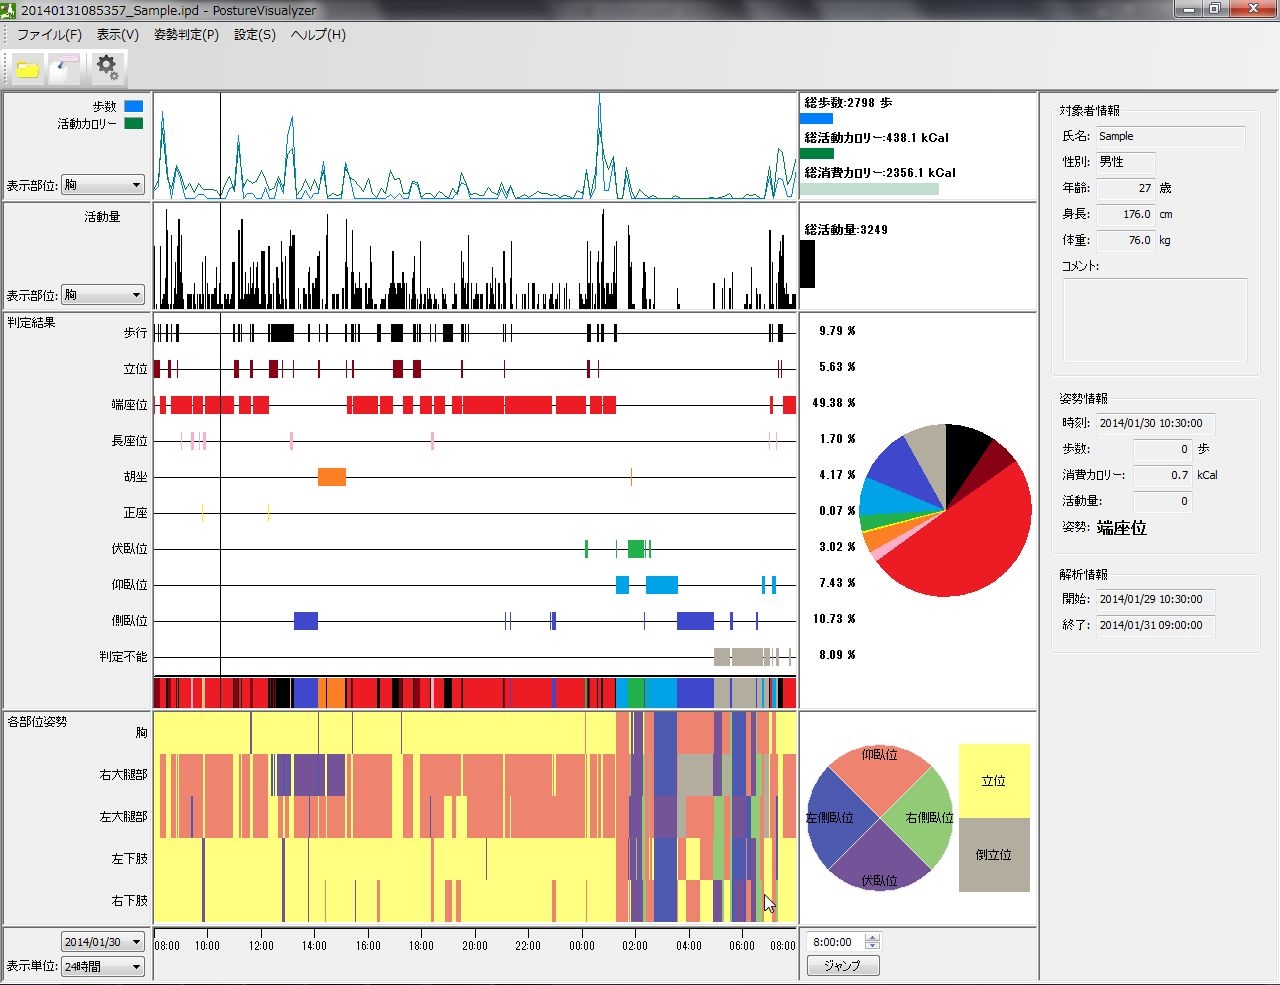Click the 00:00 mark on time axis
The height and width of the screenshot is (985, 1280).
point(582,945)
